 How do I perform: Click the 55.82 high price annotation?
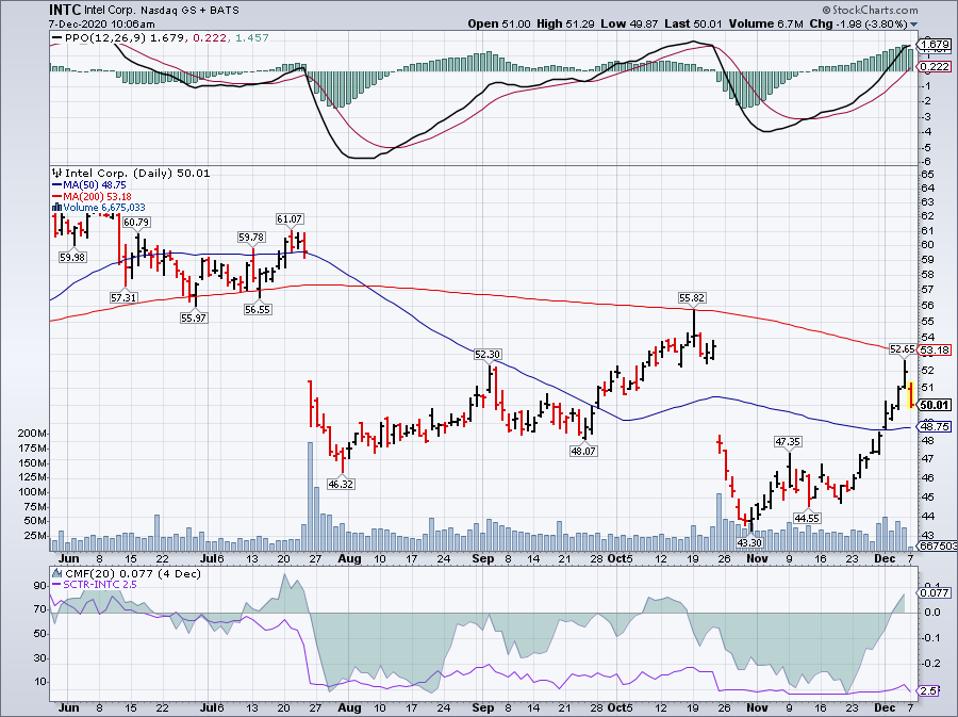[x=692, y=297]
